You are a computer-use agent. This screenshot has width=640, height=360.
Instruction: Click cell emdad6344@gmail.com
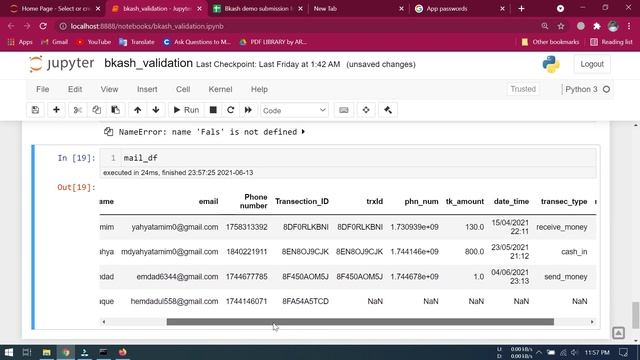(x=177, y=277)
